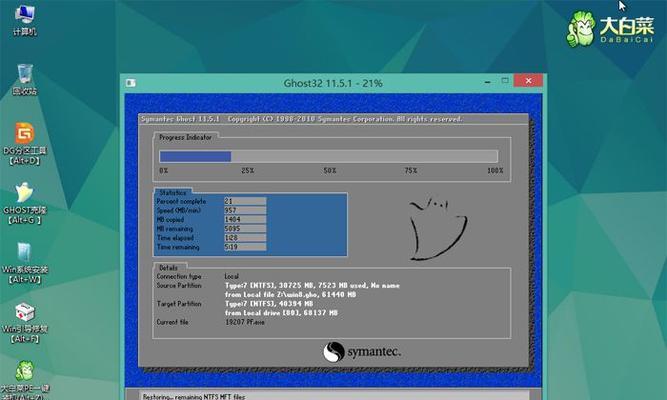
Task: Click the Time elapsed value 1:28
Action: coord(245,238)
